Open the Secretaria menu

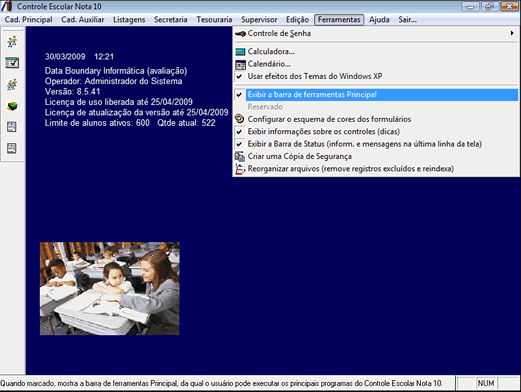(x=171, y=20)
